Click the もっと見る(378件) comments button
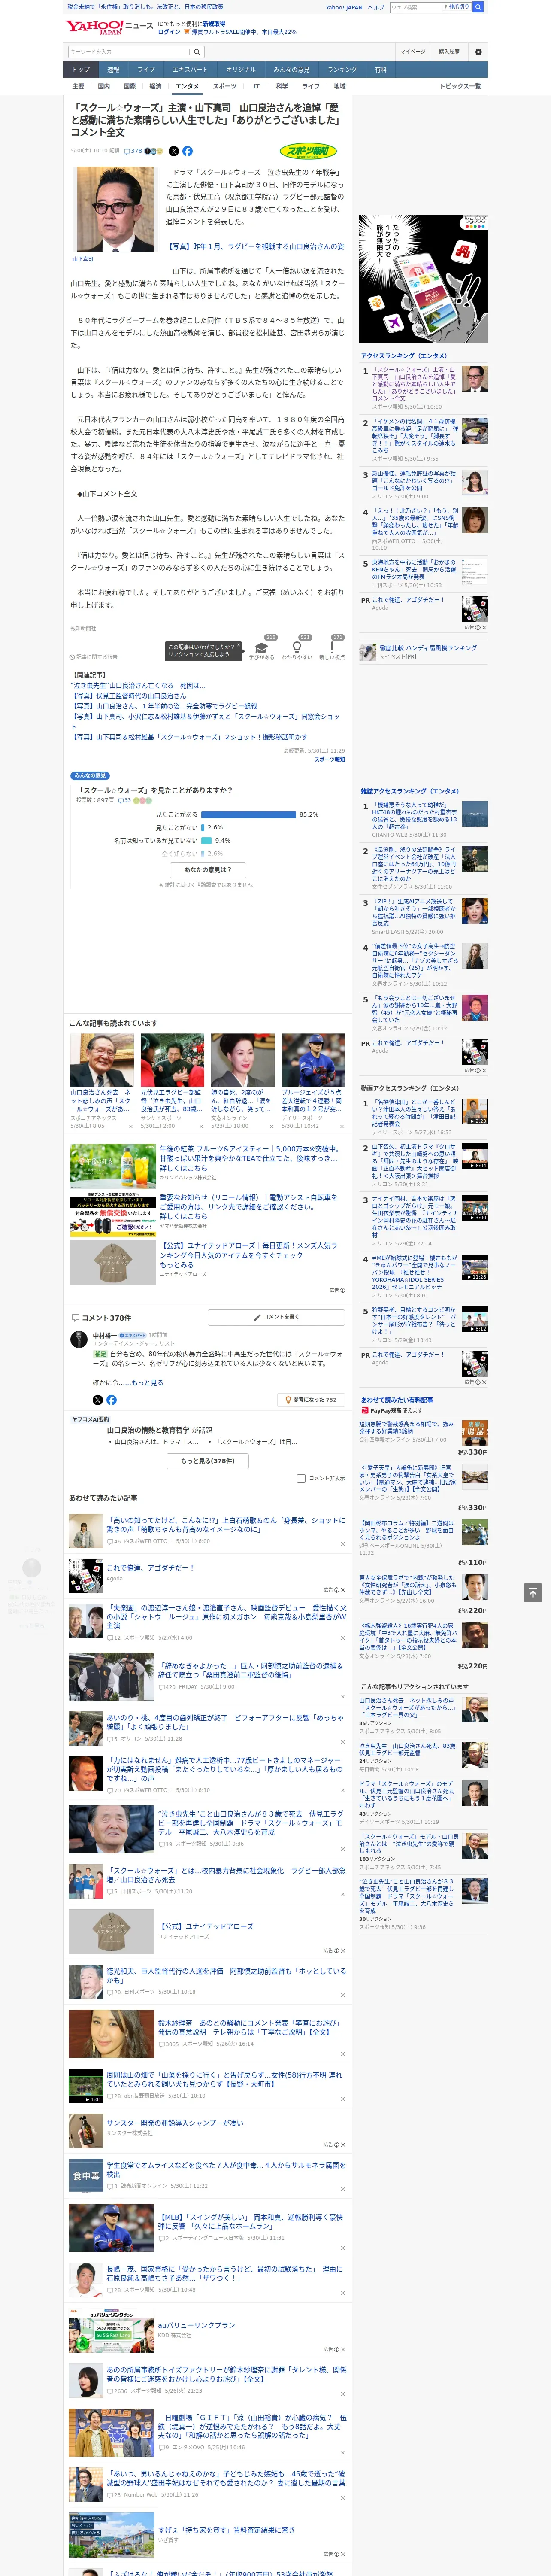551x2576 pixels. [208, 1460]
